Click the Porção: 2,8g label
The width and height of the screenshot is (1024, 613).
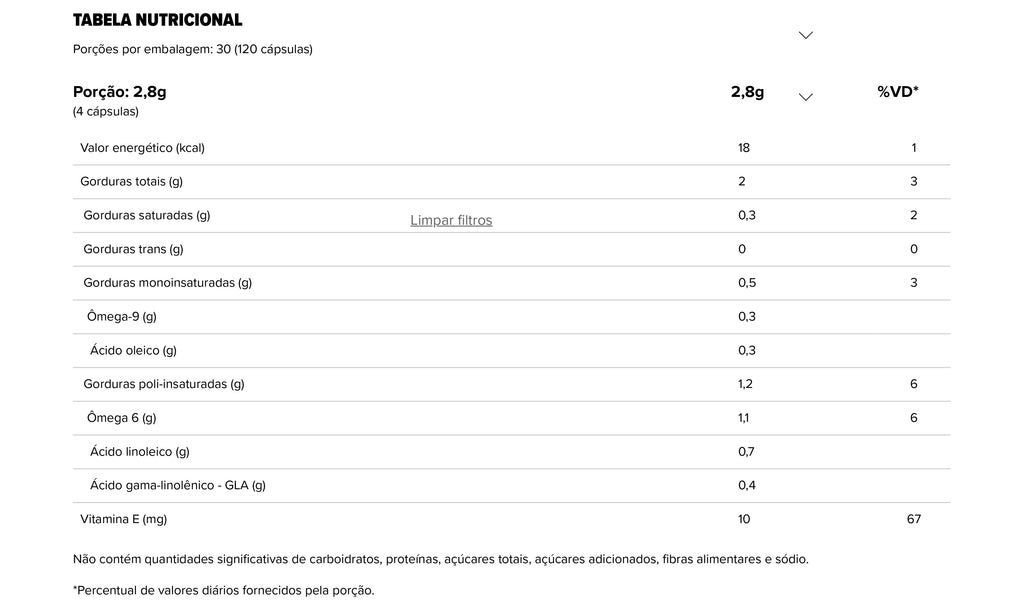[120, 92]
